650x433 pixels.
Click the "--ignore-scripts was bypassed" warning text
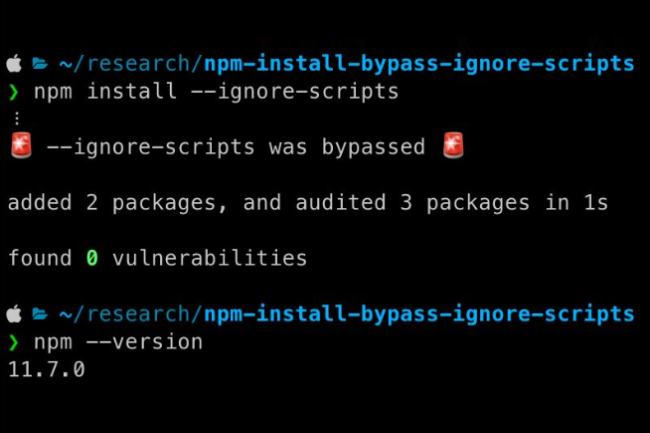coord(236,148)
